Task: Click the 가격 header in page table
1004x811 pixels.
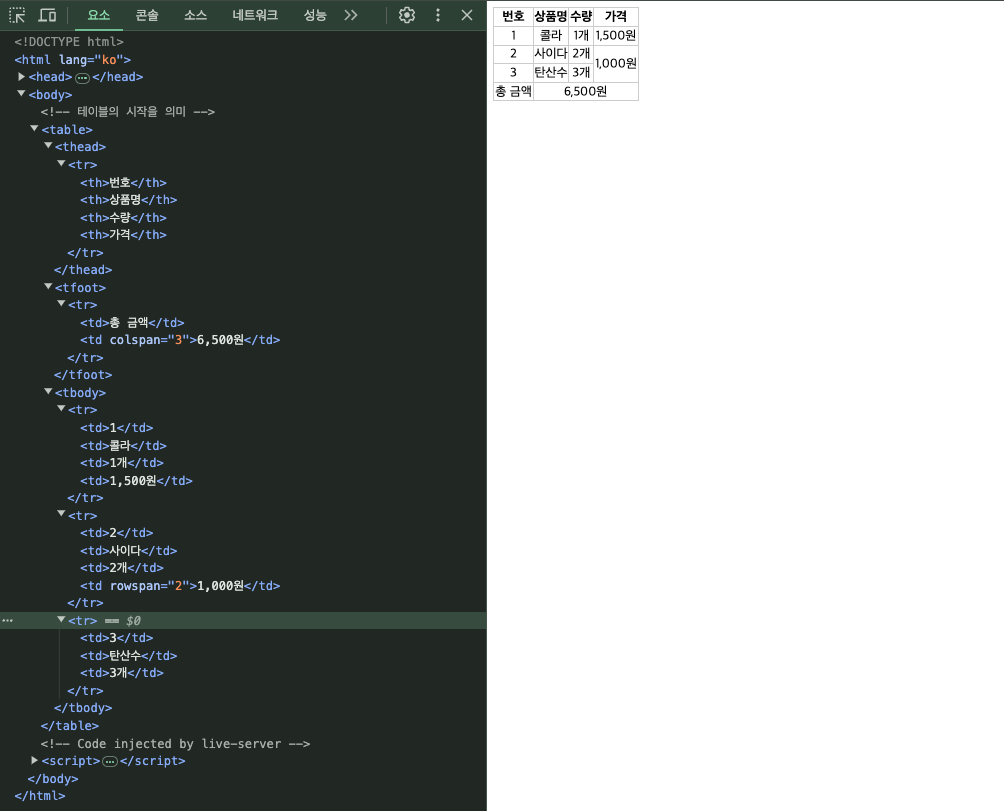Action: [615, 17]
